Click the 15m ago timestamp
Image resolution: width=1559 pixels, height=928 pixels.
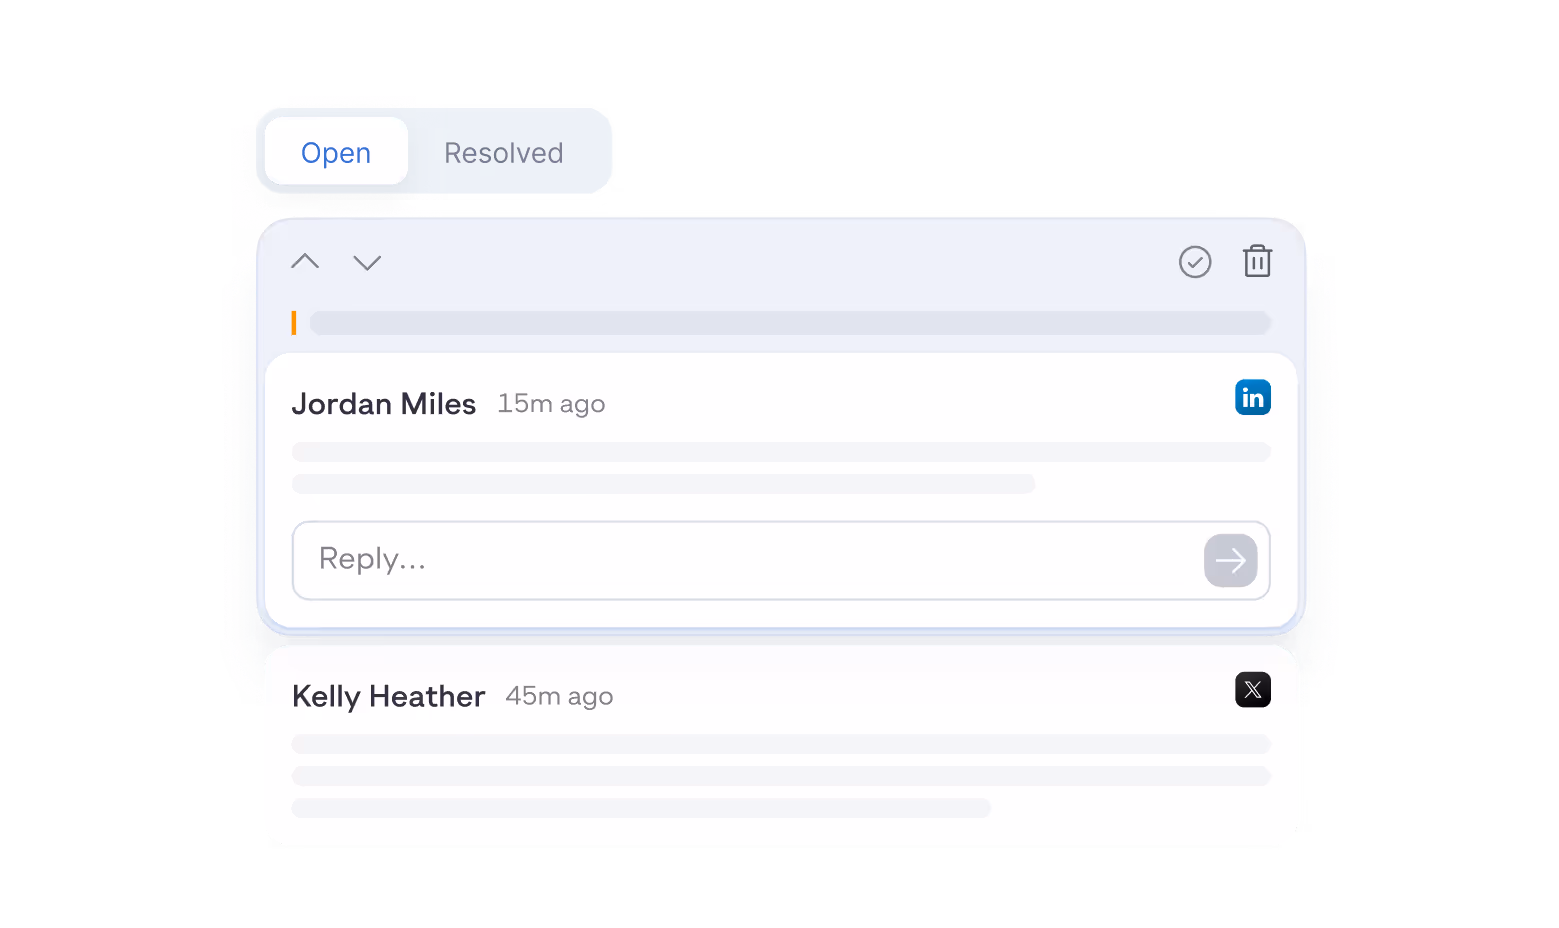tap(551, 404)
